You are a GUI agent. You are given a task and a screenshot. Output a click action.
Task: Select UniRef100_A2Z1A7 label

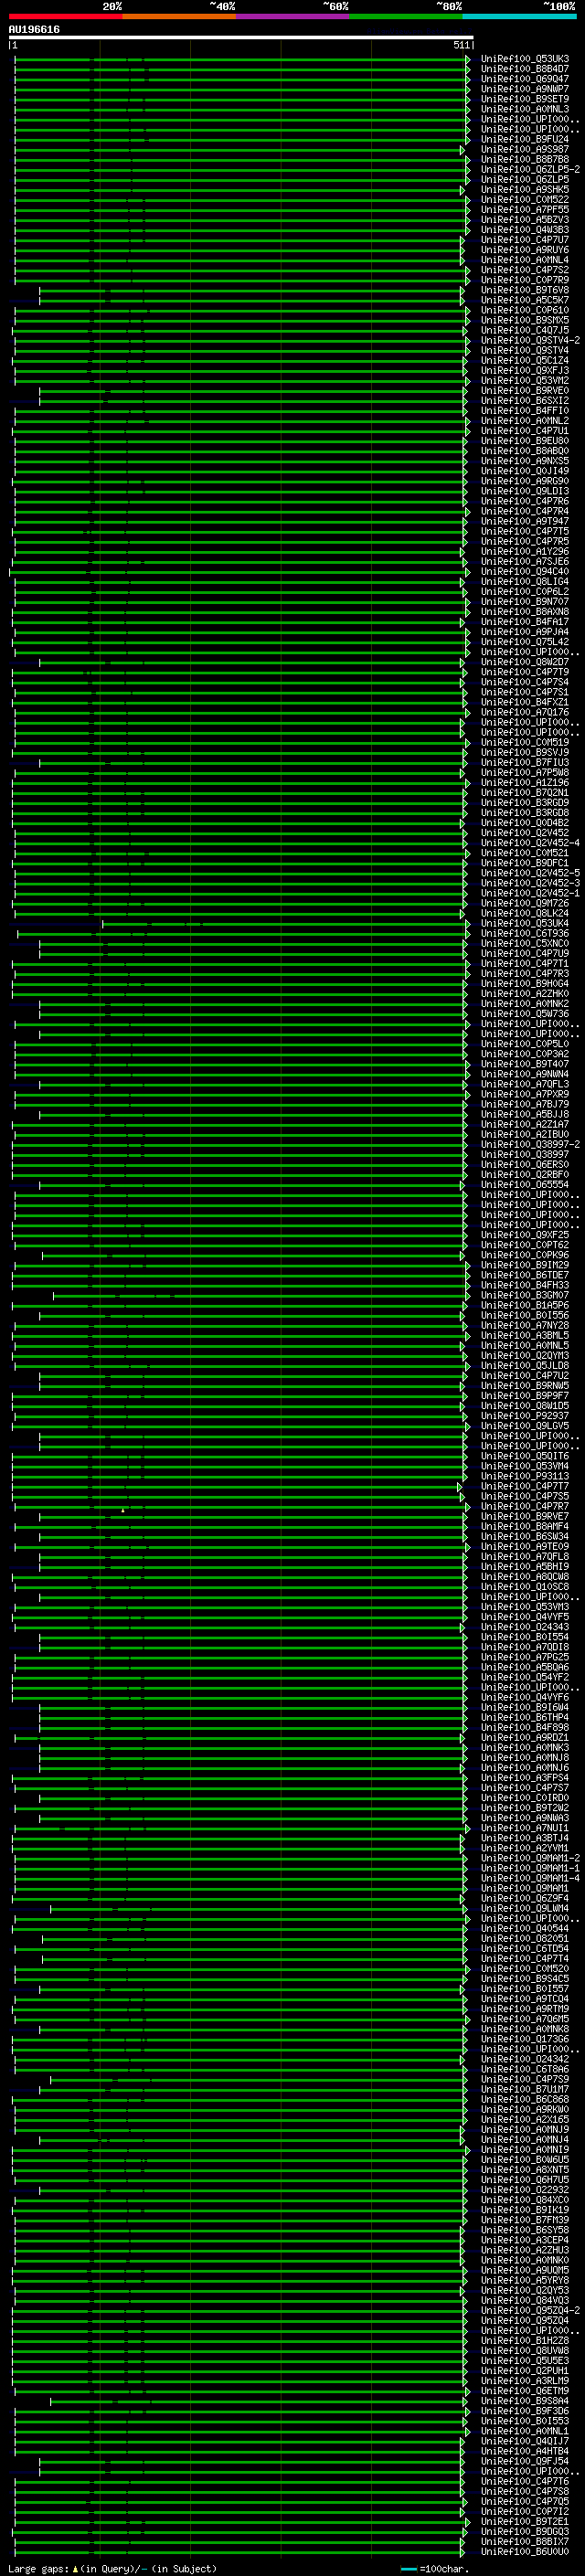pyautogui.click(x=525, y=1124)
